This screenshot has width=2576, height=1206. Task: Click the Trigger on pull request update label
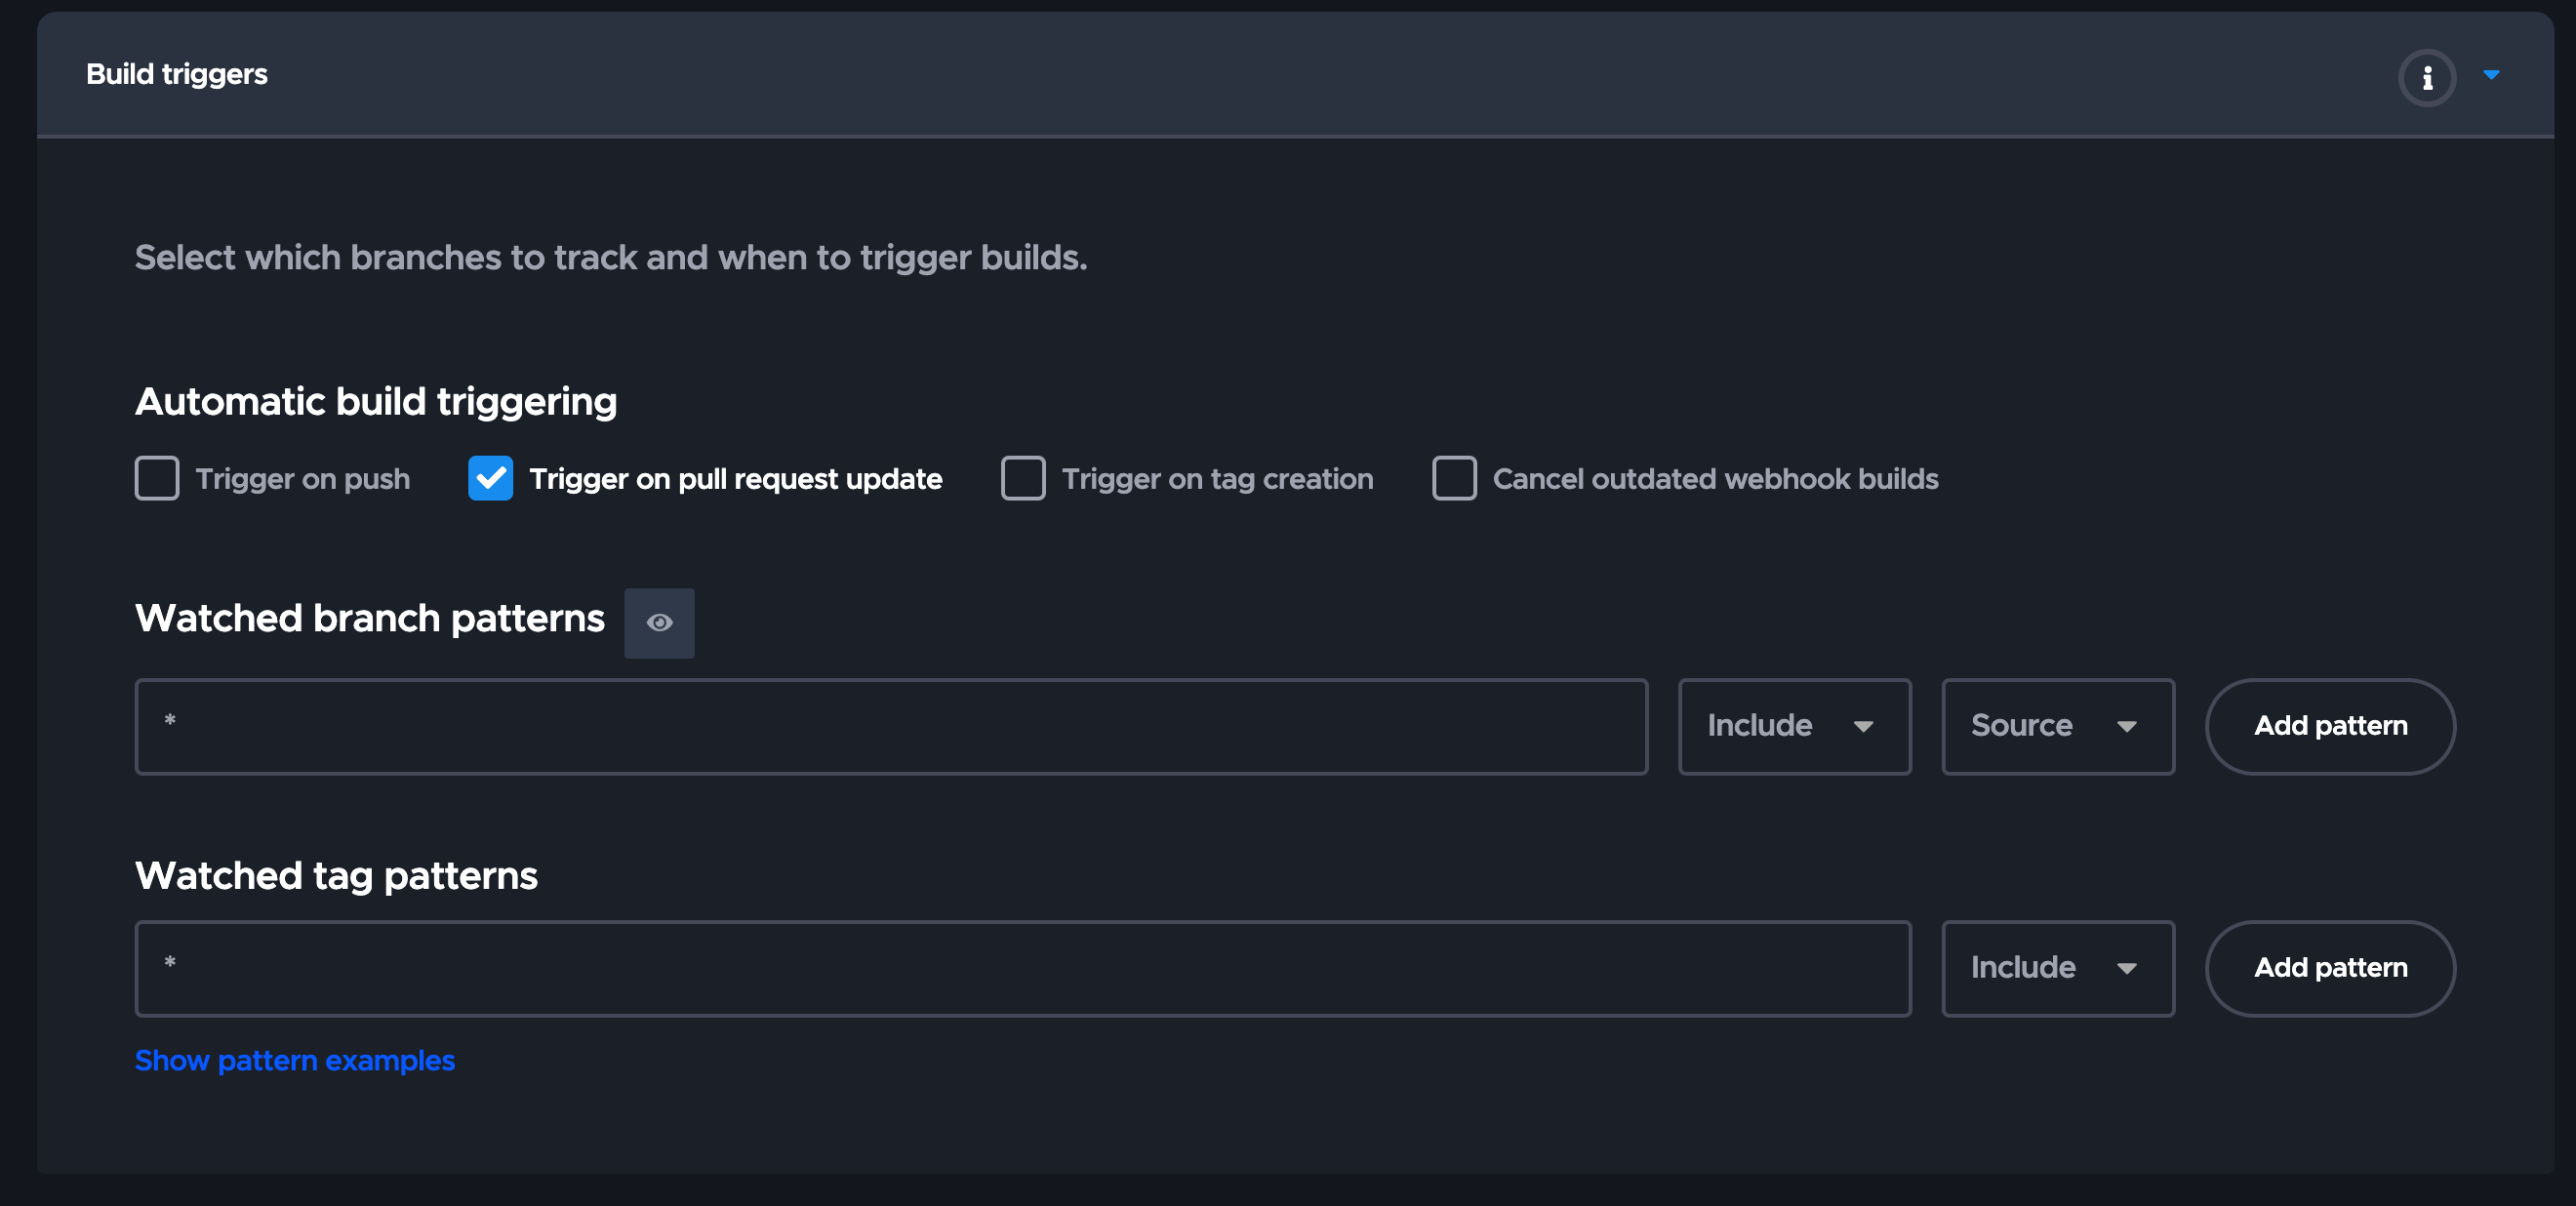[x=735, y=479]
